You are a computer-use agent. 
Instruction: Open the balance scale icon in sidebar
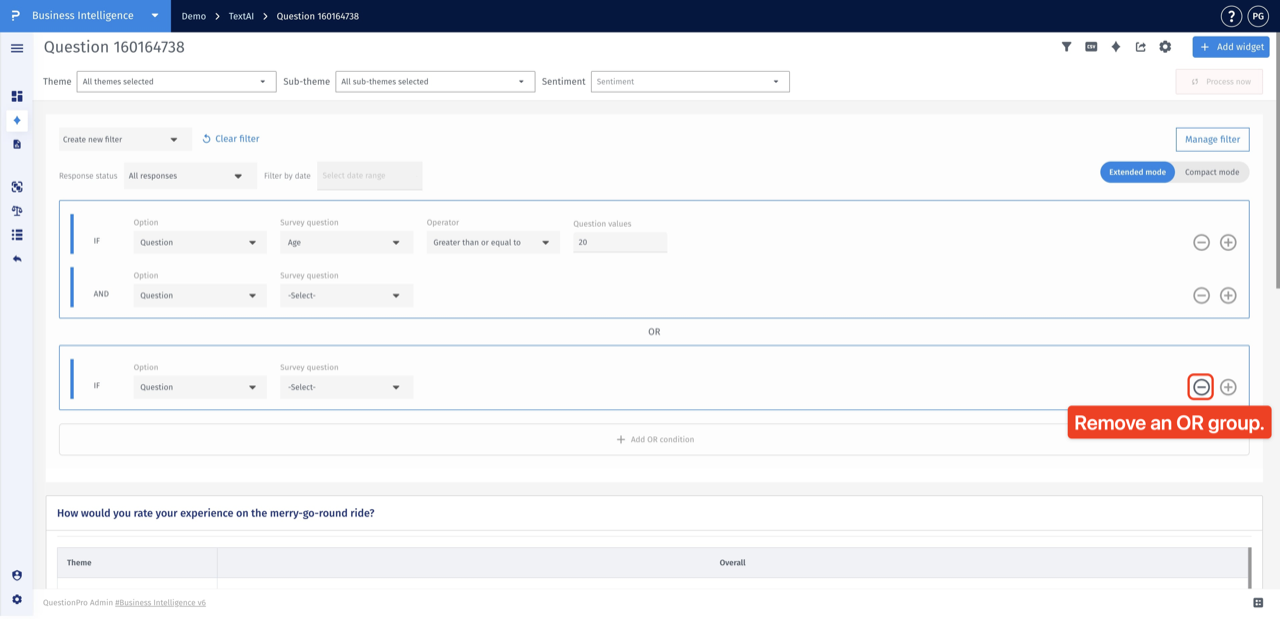[x=17, y=211]
